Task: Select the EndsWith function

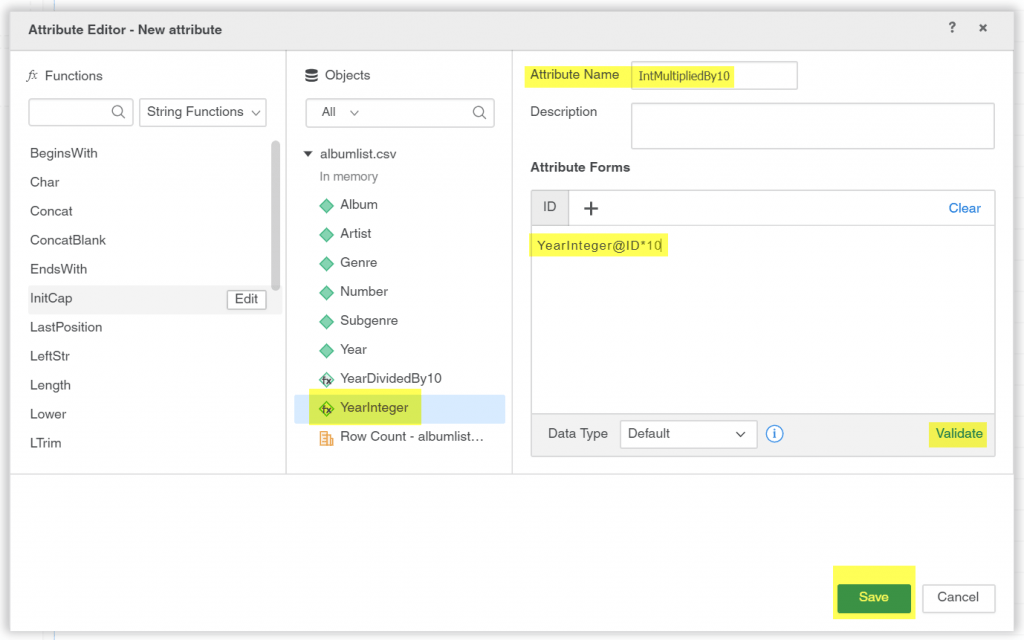Action: pyautogui.click(x=58, y=269)
